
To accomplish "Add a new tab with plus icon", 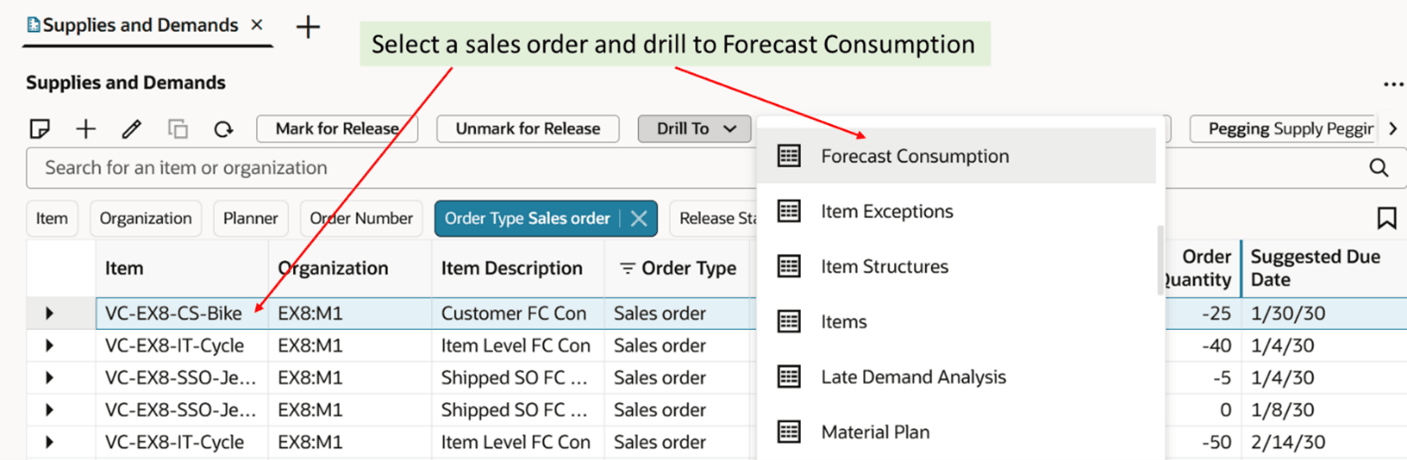I will click(x=308, y=27).
